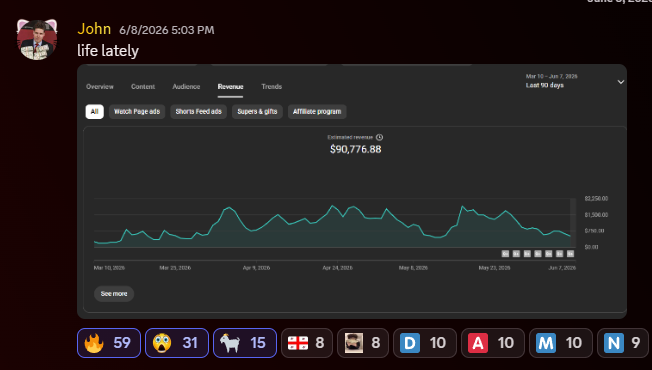The image size is (652, 370).
Task: Add the letter N reaction
Action: [622, 343]
